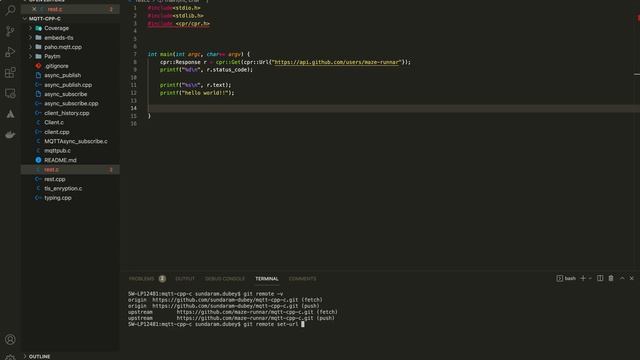Open the Search view in the activity bar

point(10,10)
